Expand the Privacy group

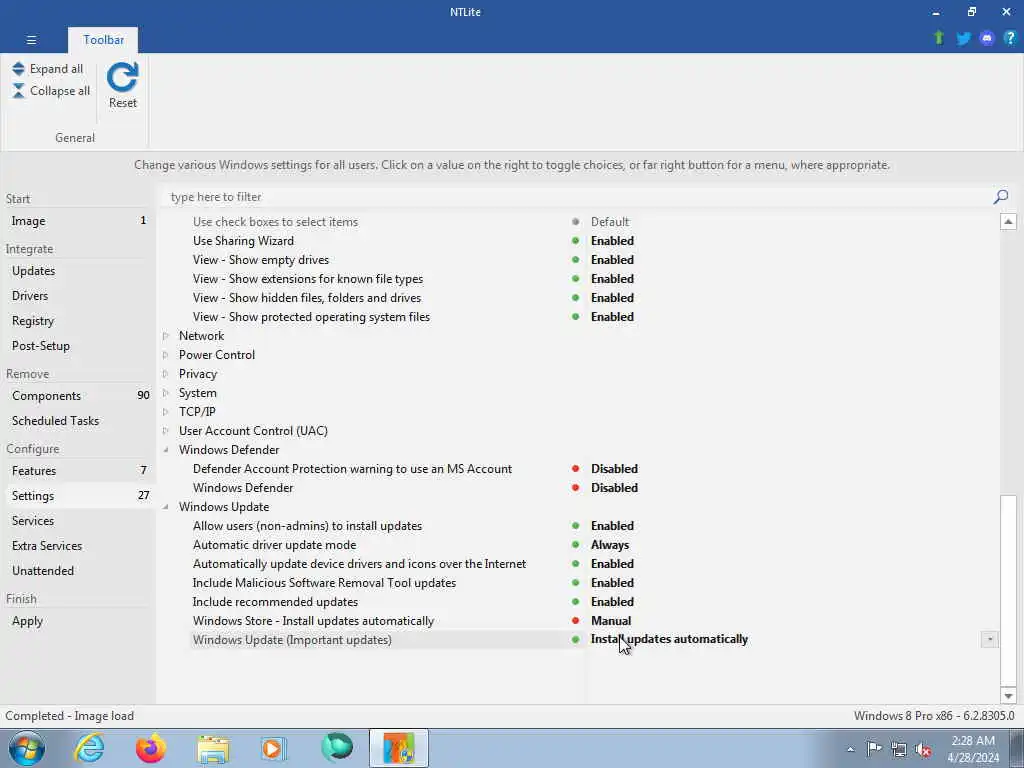166,374
